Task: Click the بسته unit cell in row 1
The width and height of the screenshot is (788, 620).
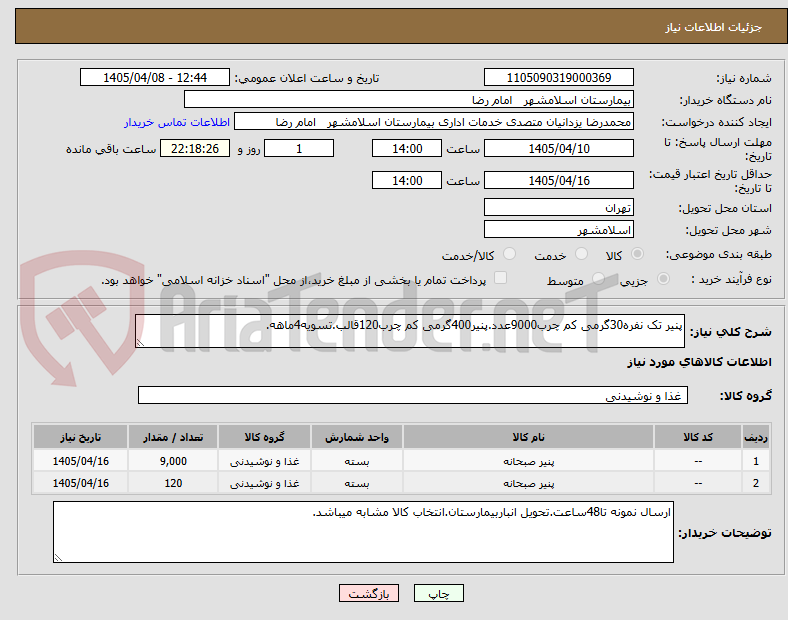Action: pyautogui.click(x=357, y=461)
